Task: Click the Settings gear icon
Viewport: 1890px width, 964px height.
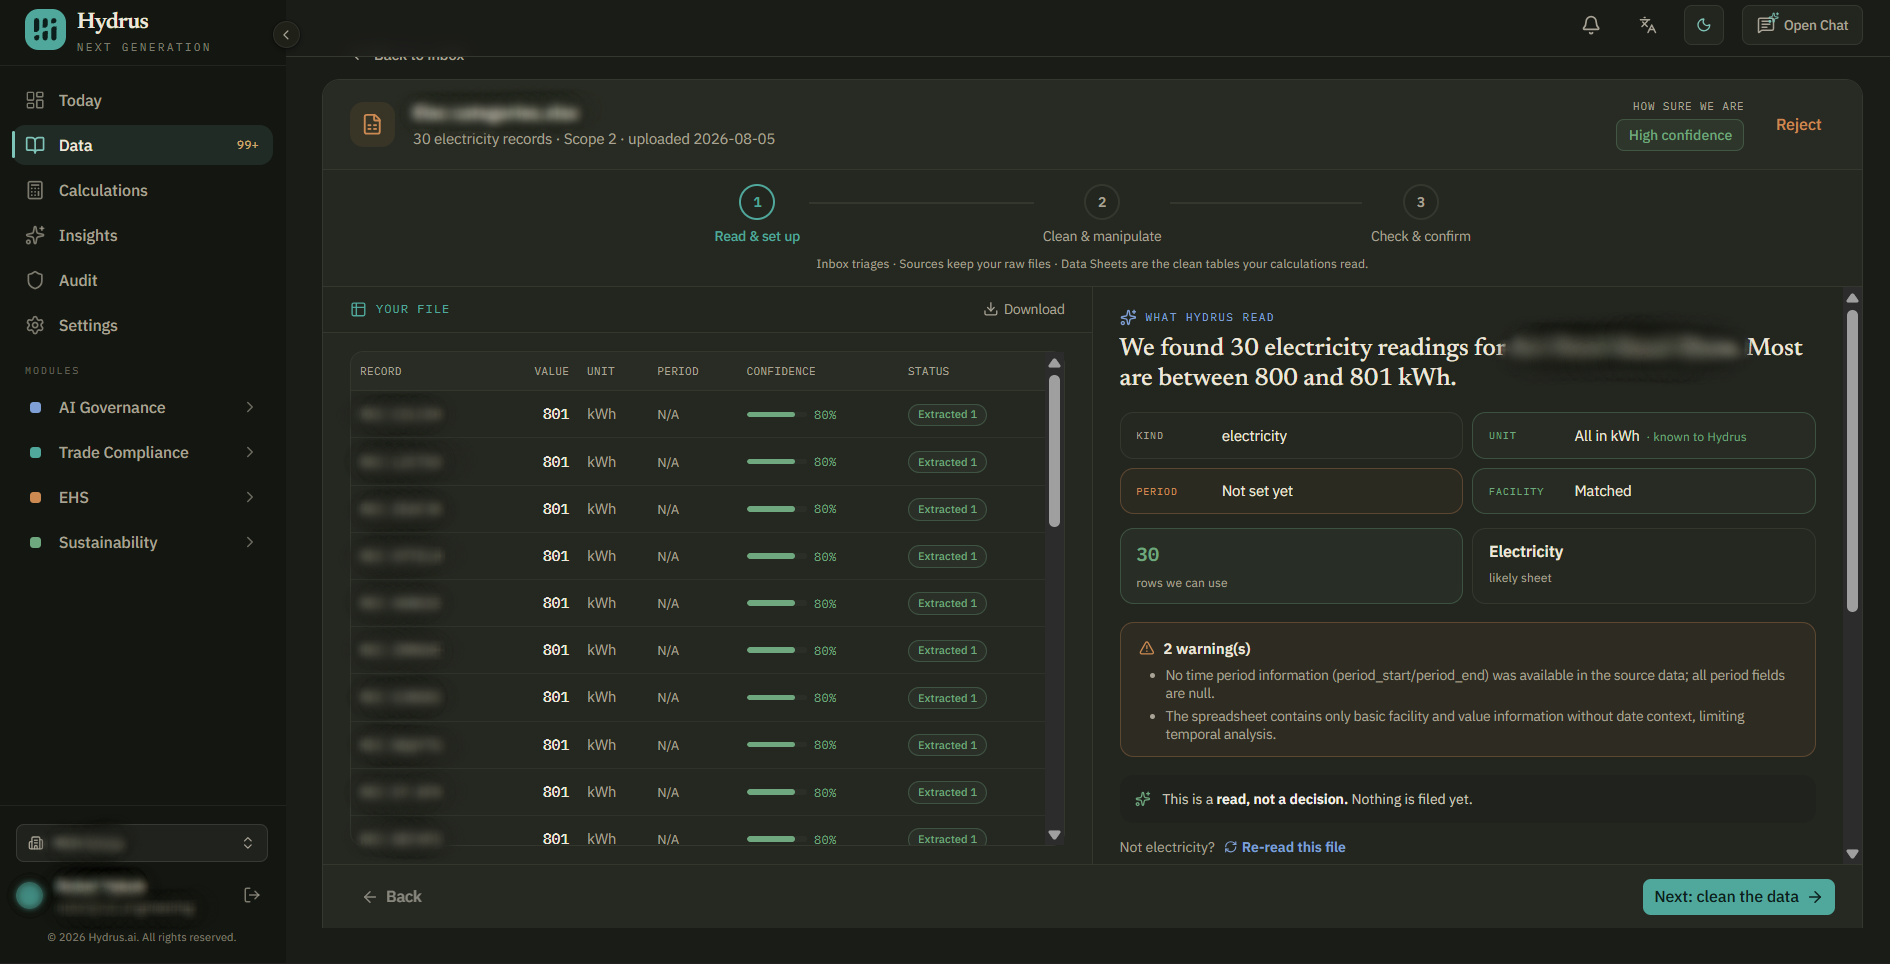Action: click(35, 325)
